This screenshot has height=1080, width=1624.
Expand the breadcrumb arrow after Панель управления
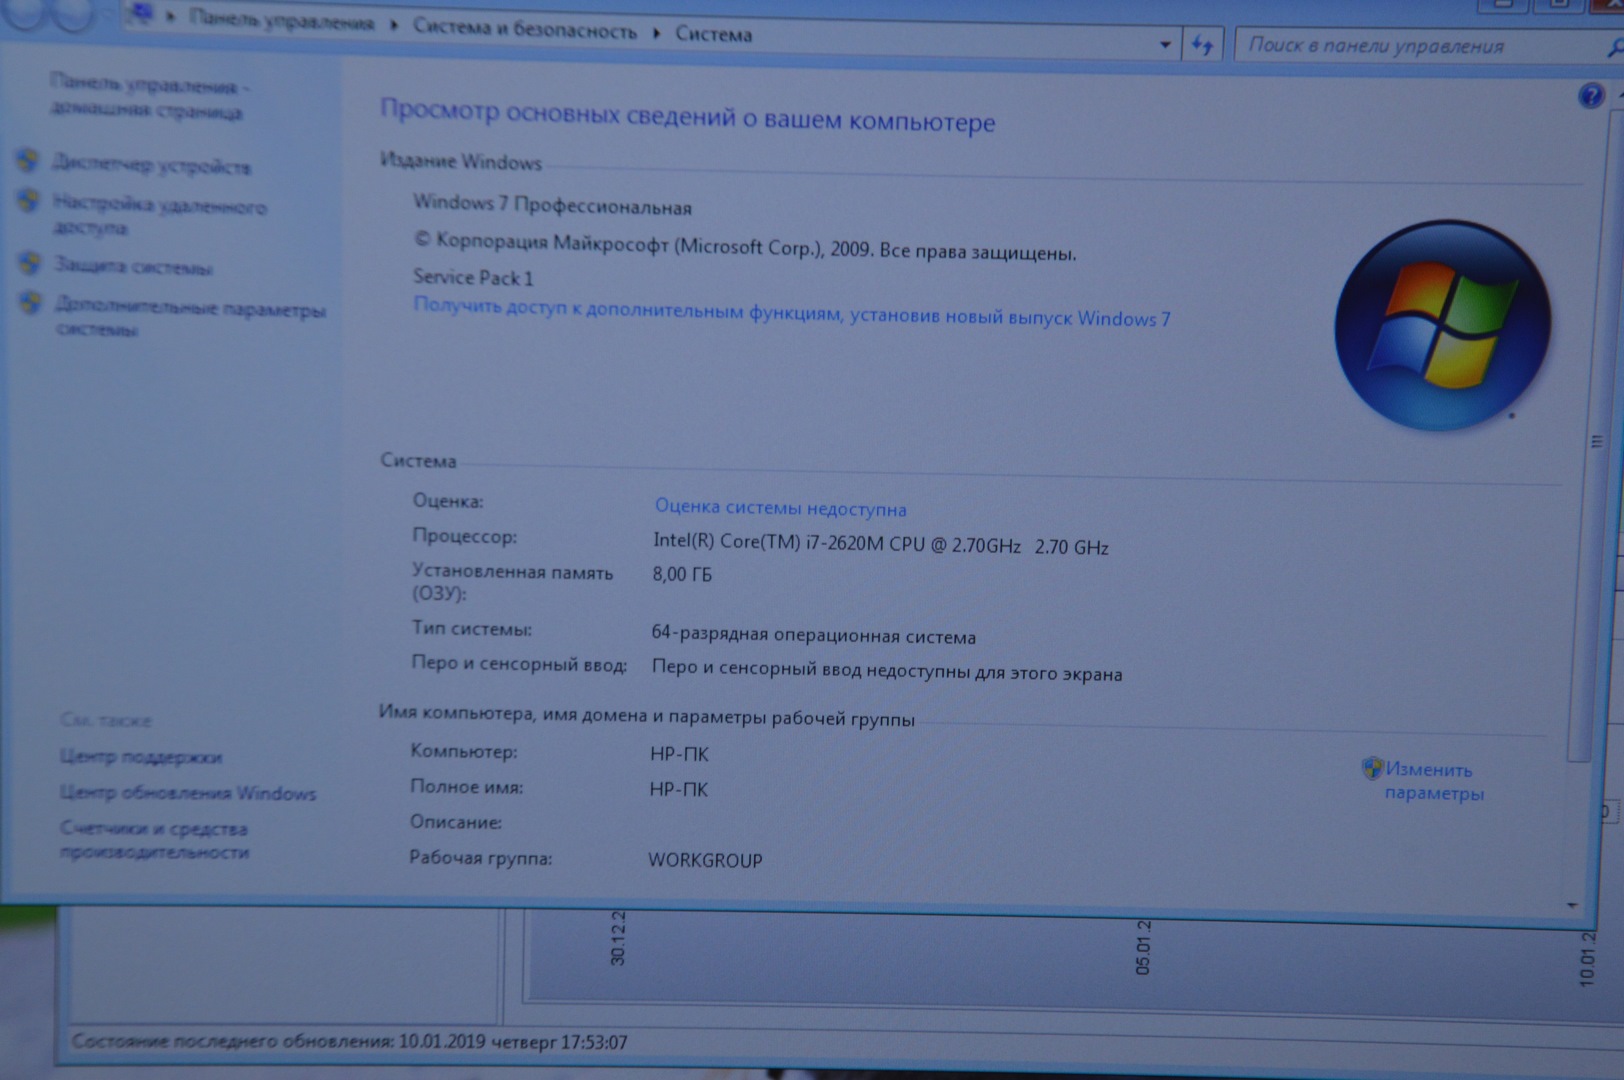coord(393,26)
